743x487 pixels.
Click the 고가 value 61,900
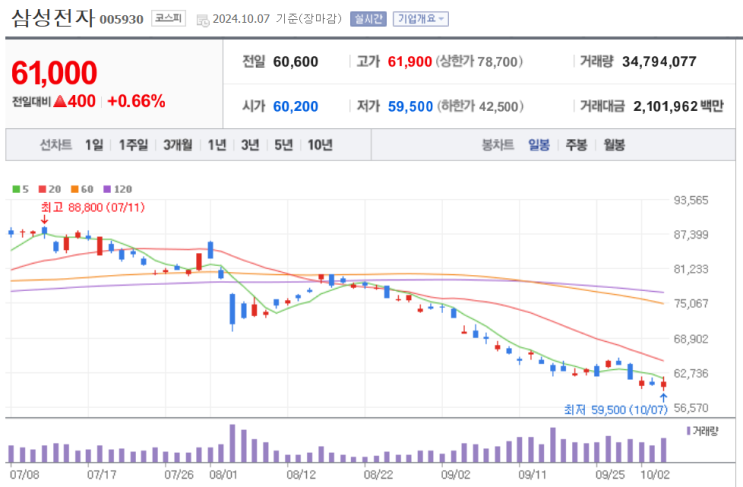coord(410,62)
